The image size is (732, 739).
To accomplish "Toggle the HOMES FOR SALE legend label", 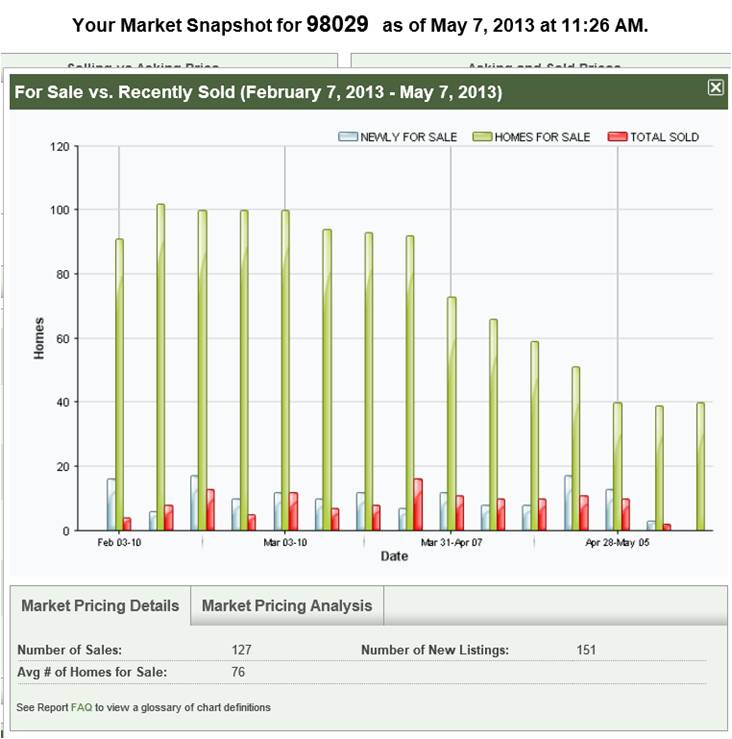I will click(542, 137).
